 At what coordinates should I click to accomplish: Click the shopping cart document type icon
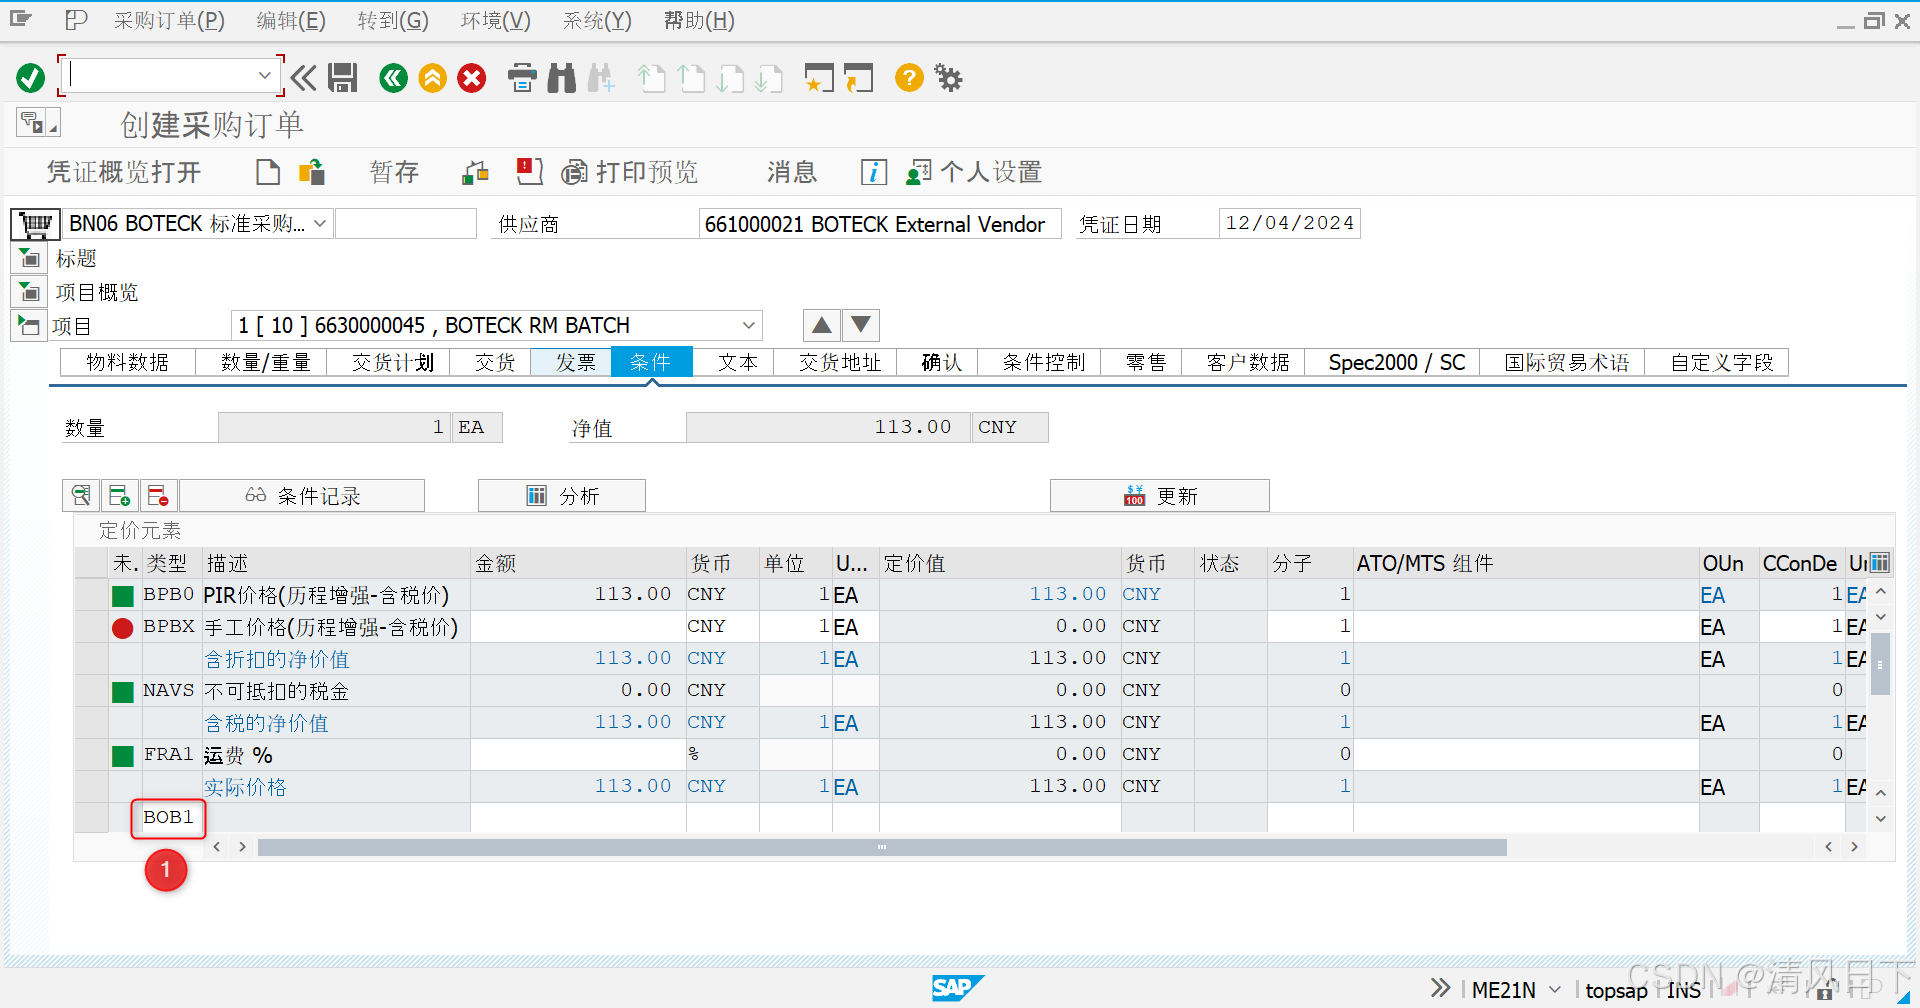[35, 224]
